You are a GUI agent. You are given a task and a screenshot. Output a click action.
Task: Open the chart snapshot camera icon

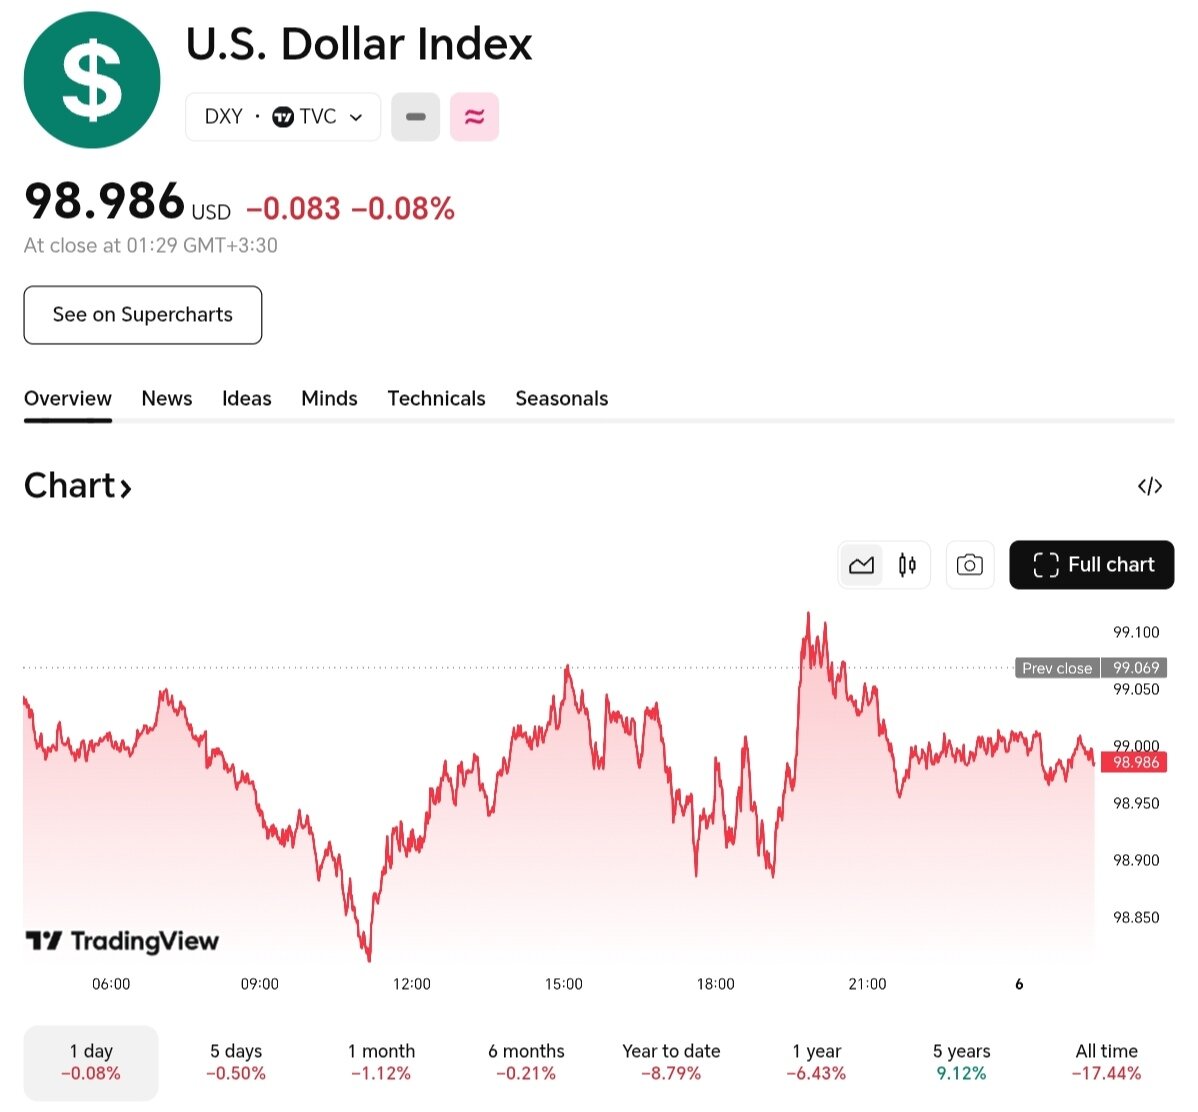[969, 564]
